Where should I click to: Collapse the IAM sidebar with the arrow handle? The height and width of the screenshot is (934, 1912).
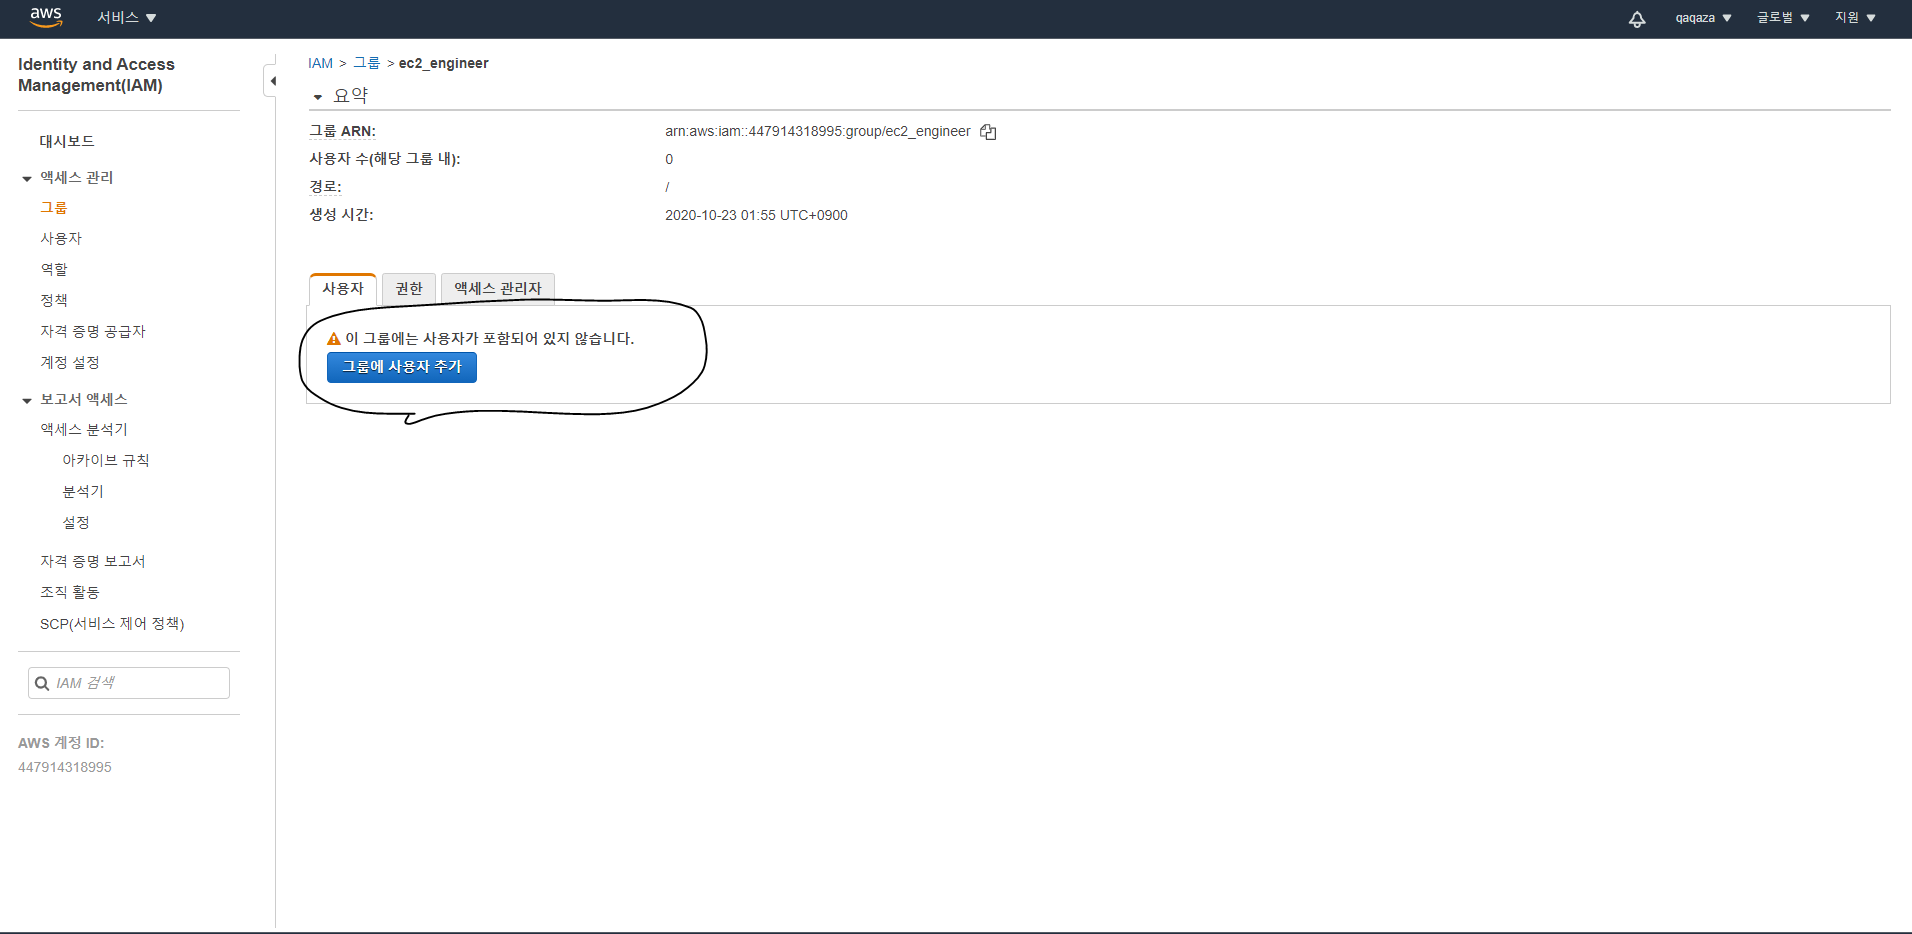[271, 81]
